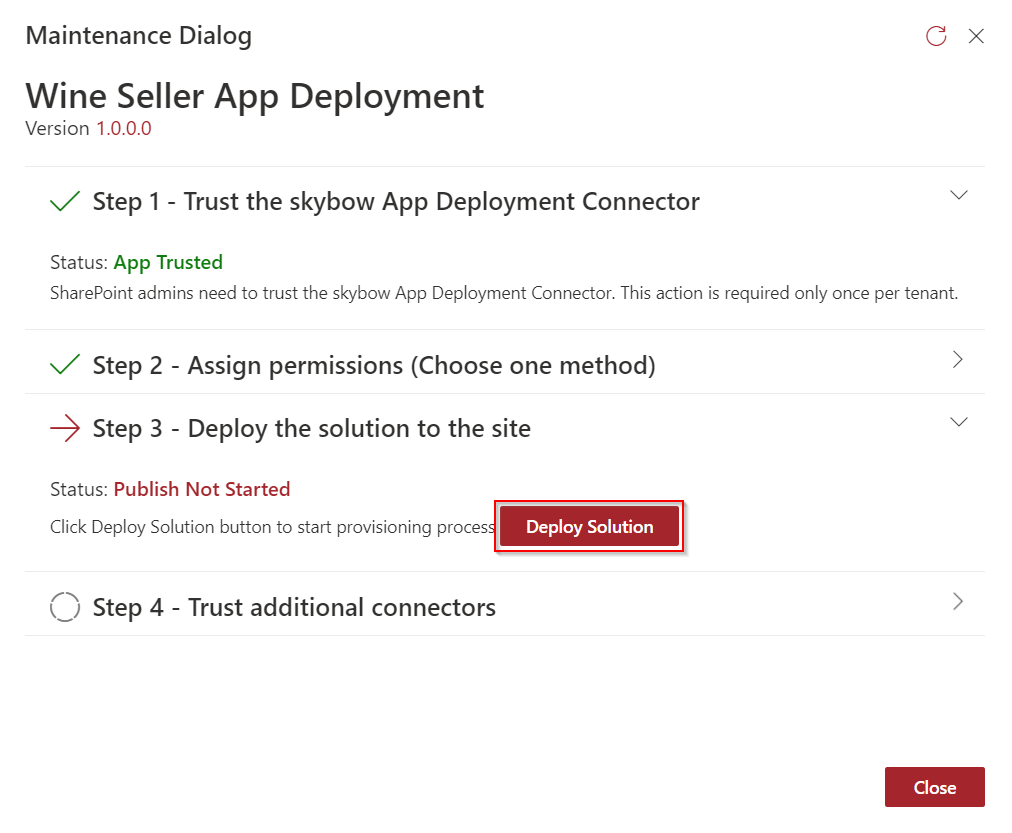This screenshot has height=833, width=1012.
Task: Click pending circle icon beside Step 4
Action: (x=65, y=607)
